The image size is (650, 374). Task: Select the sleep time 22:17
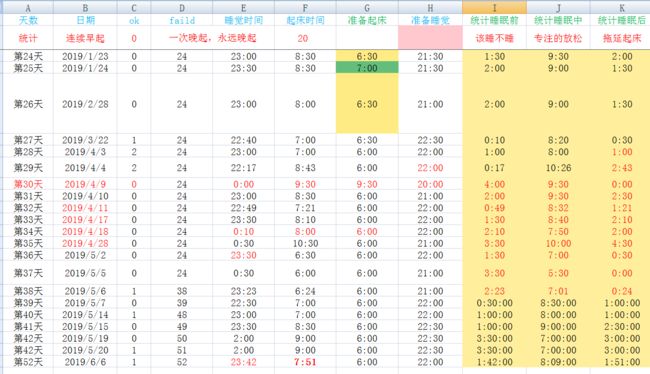coord(243,168)
